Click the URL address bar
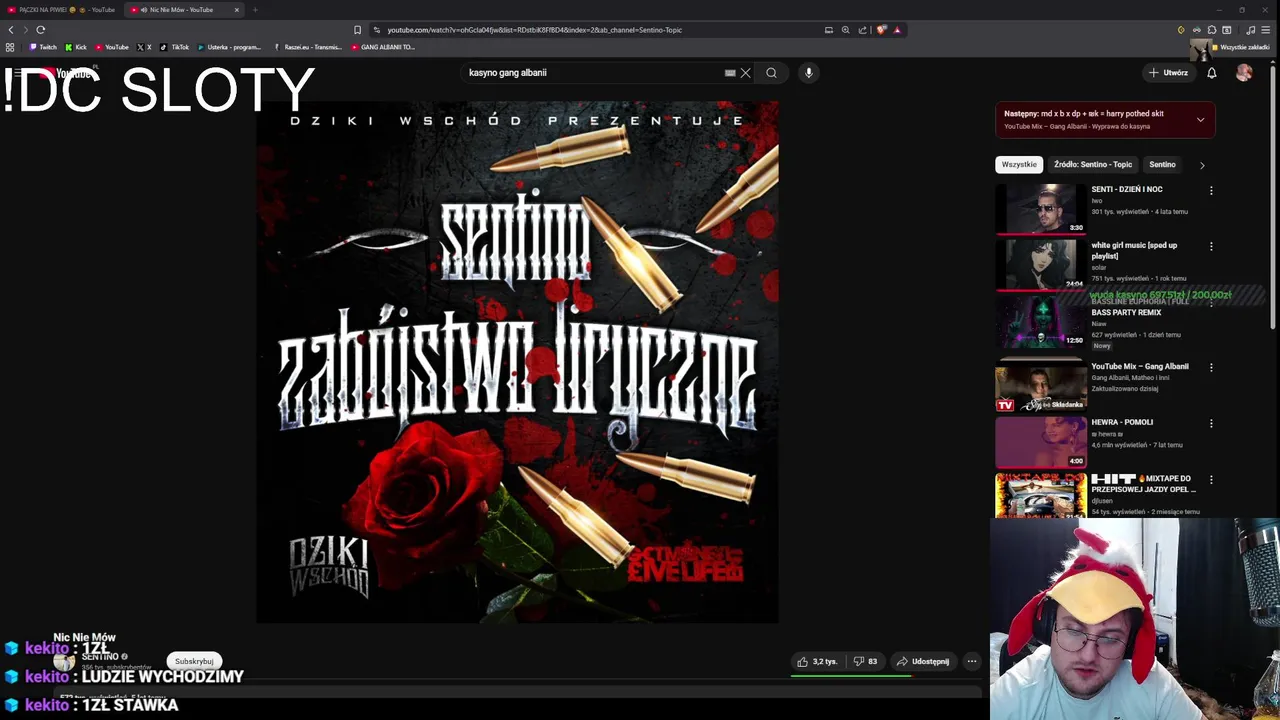Image resolution: width=1280 pixels, height=720 pixels. click(600, 30)
